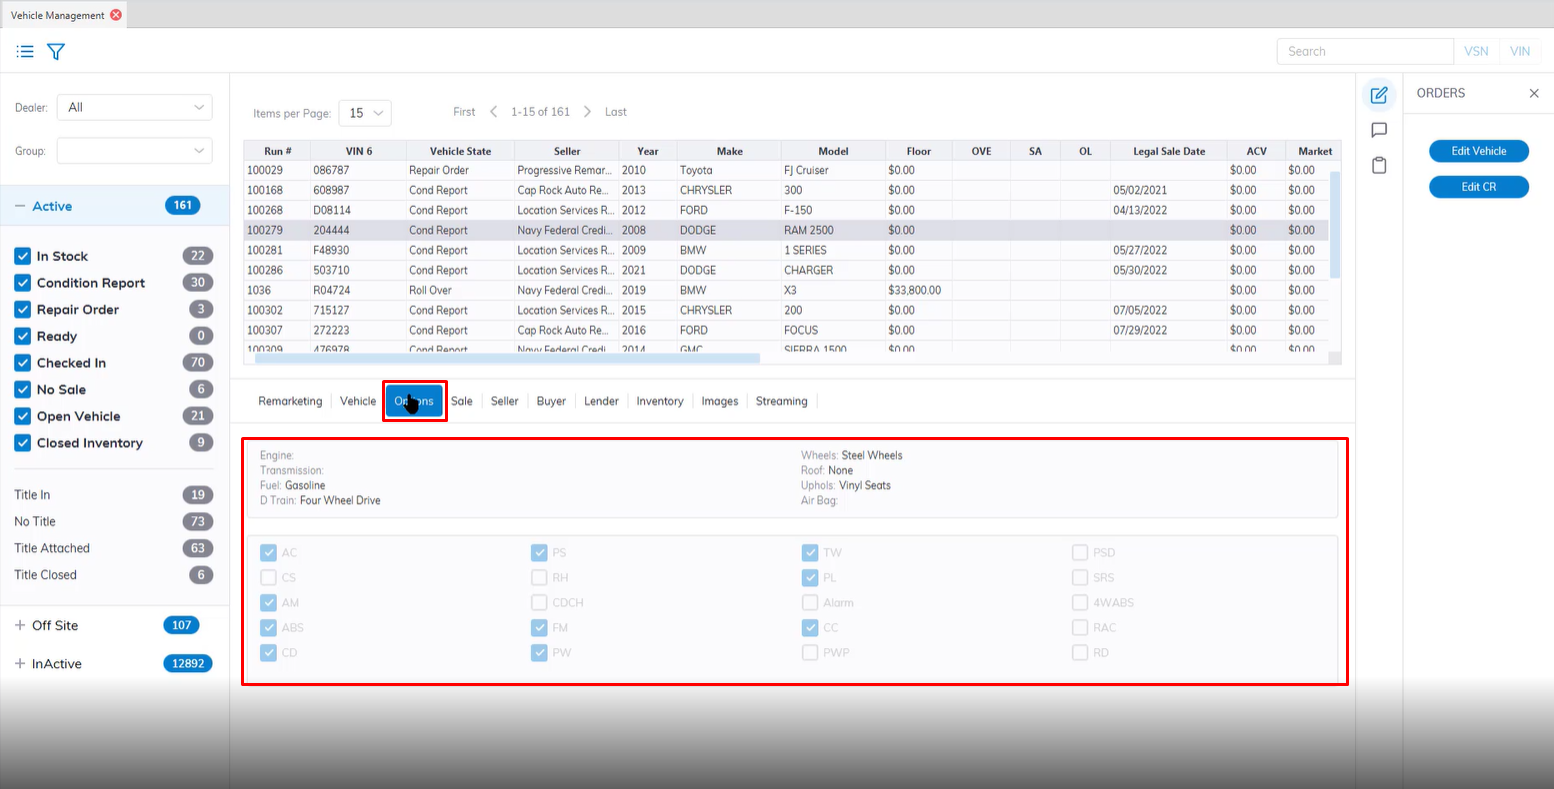The width and height of the screenshot is (1554, 789).
Task: Click the horizontal scrollbar under the table
Action: (505, 357)
